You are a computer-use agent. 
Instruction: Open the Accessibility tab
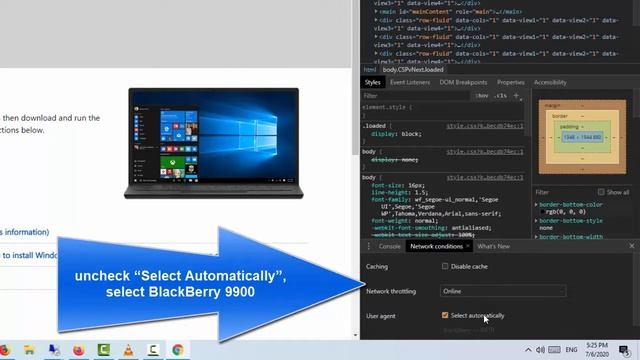click(550, 82)
